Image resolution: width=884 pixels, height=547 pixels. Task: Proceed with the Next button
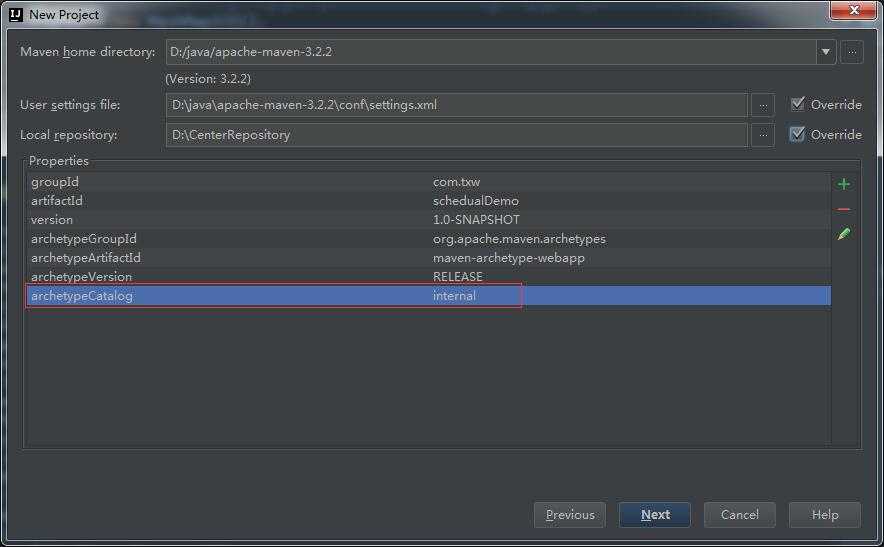[x=655, y=515]
